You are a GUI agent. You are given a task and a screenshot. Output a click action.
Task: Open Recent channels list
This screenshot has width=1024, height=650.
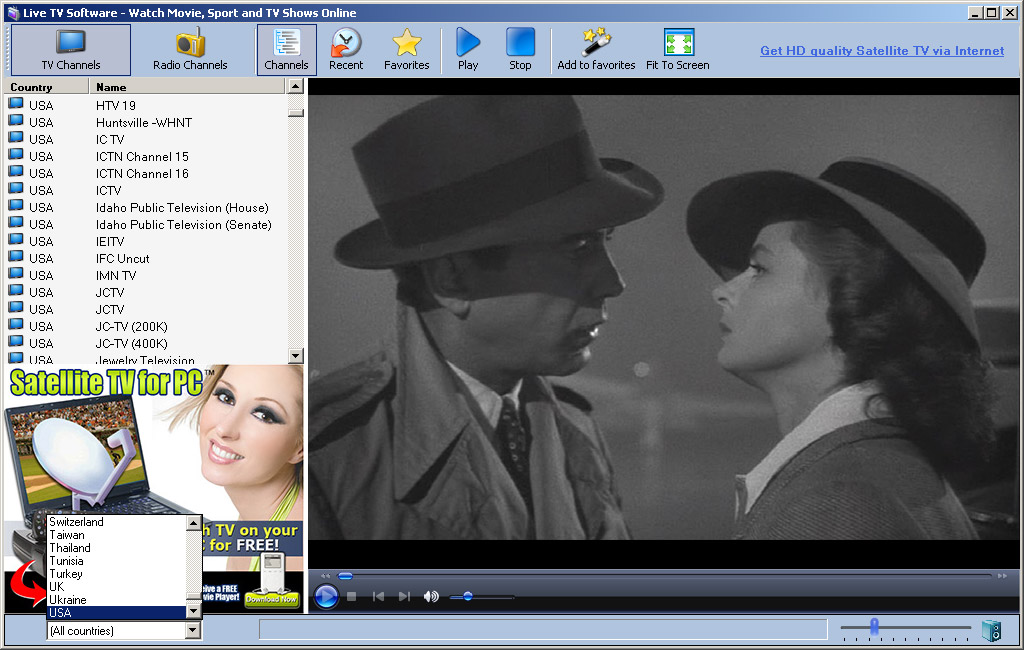pos(345,50)
